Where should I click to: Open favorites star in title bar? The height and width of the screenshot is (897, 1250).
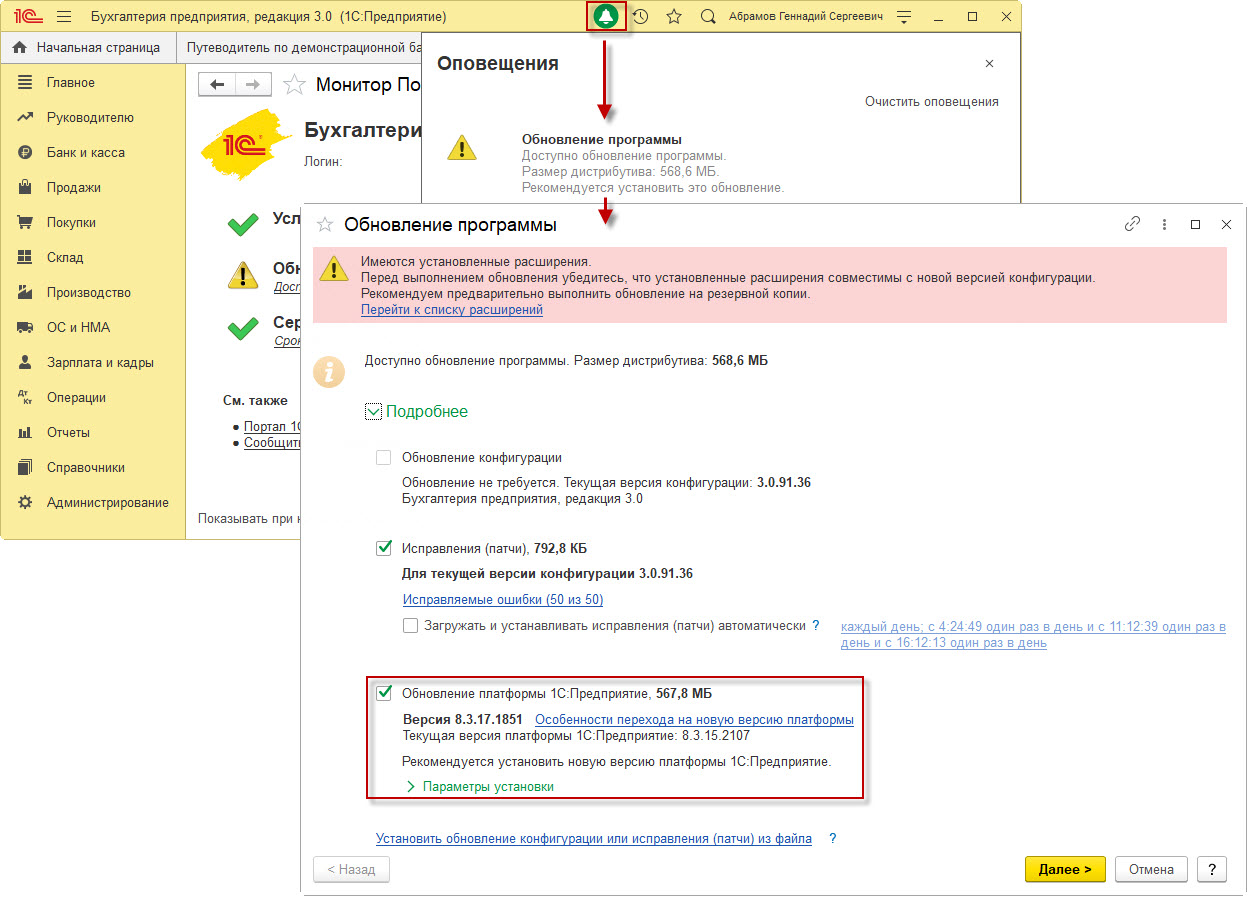point(674,17)
